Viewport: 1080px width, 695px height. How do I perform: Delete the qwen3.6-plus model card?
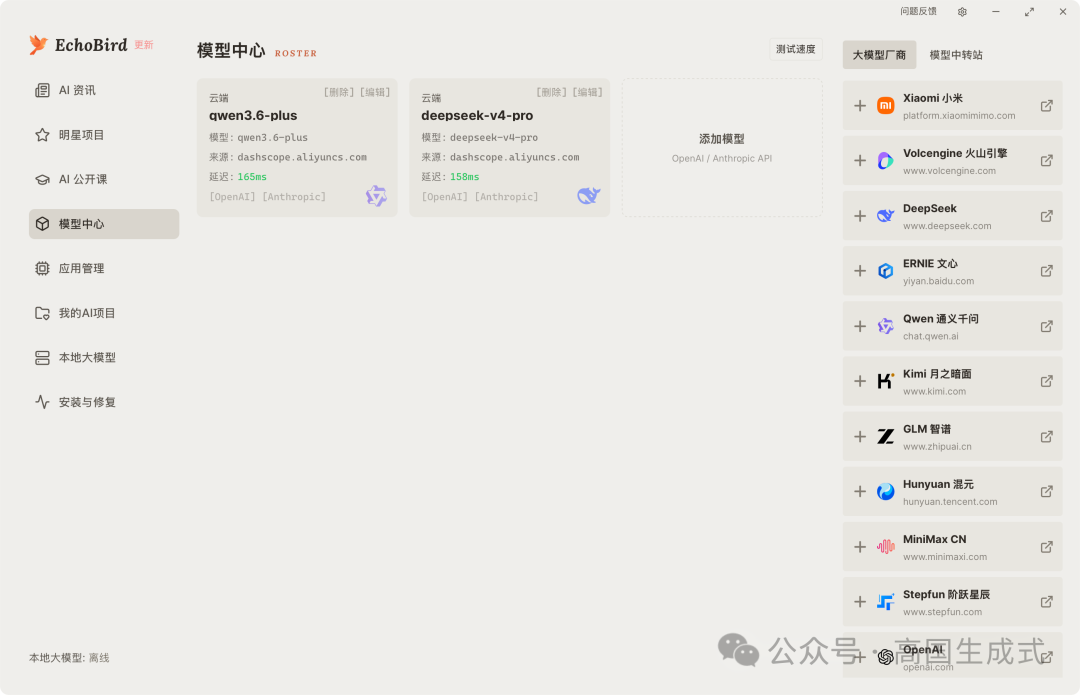click(x=339, y=92)
